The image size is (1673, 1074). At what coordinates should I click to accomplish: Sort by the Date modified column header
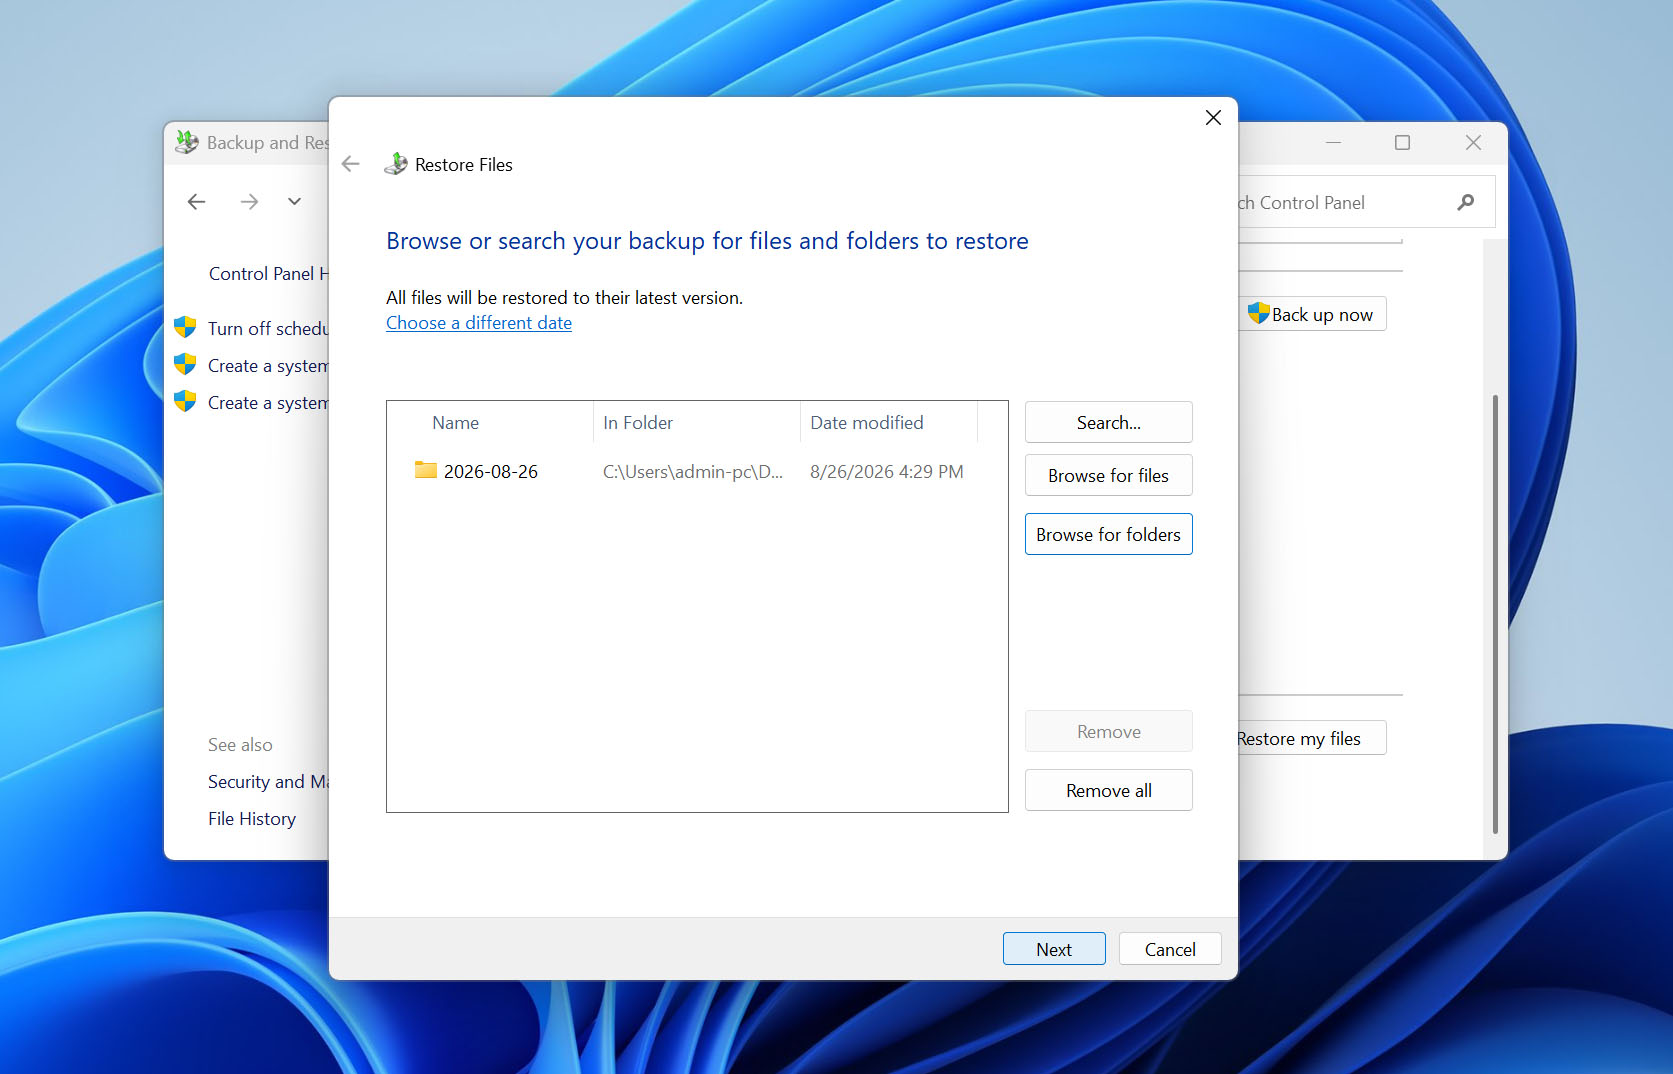click(889, 423)
